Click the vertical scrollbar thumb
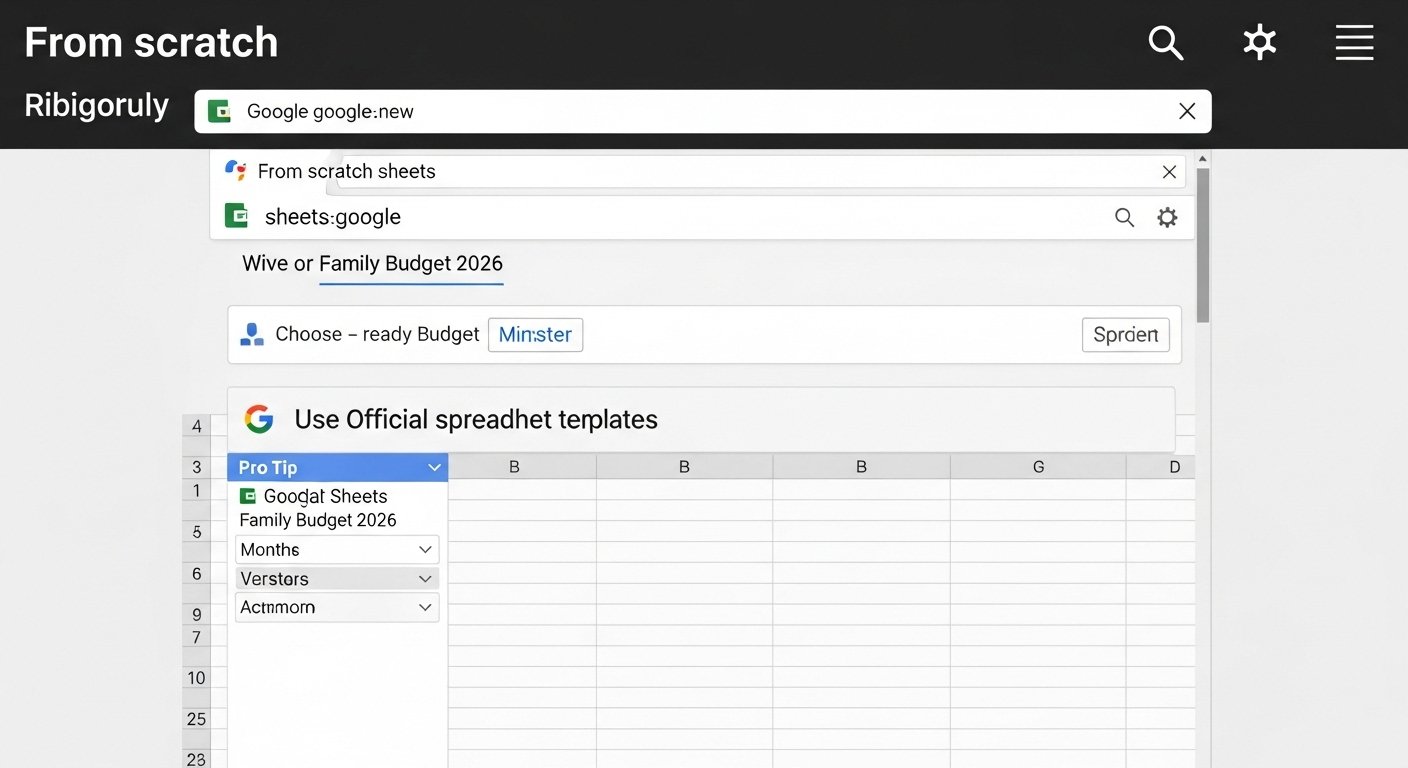This screenshot has height=768, width=1408. click(1203, 245)
